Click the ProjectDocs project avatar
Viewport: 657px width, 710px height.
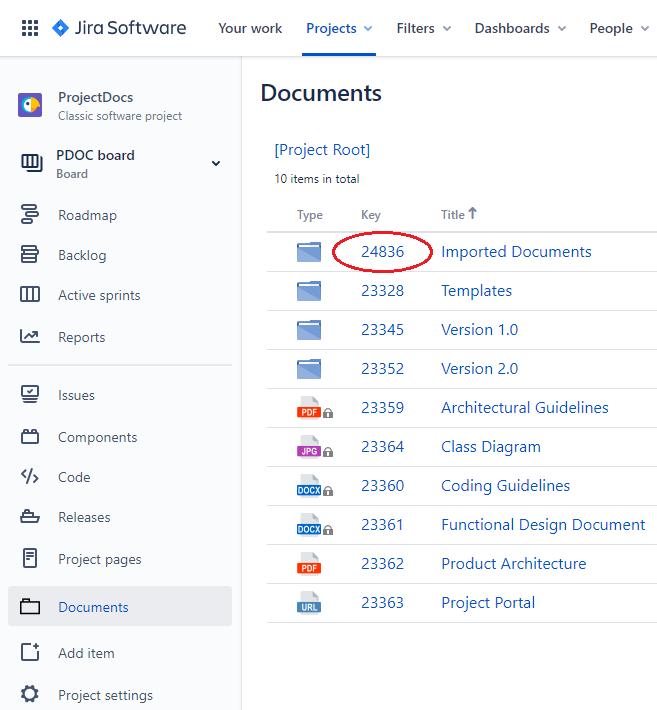point(30,105)
